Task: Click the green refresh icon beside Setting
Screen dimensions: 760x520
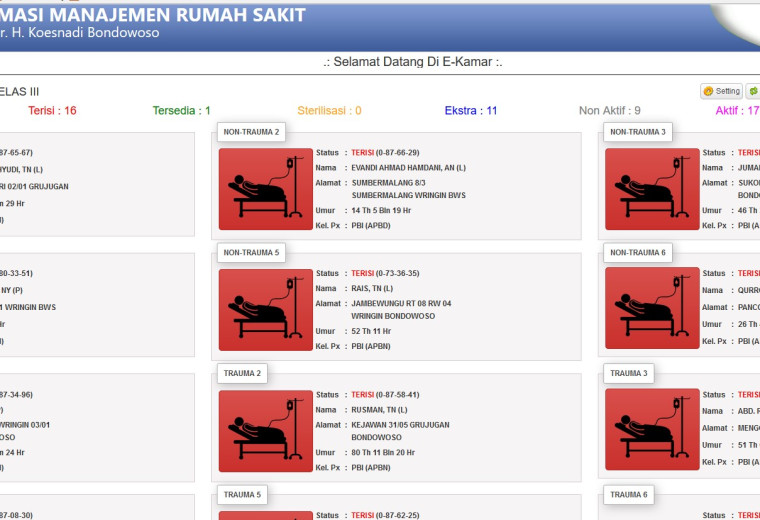Action: (753, 91)
